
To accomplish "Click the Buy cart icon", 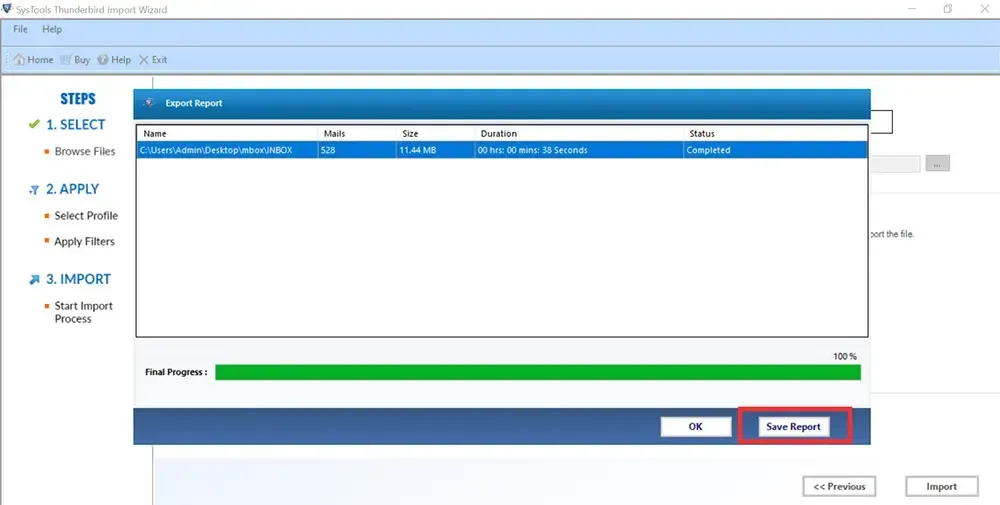I will pyautogui.click(x=66, y=60).
